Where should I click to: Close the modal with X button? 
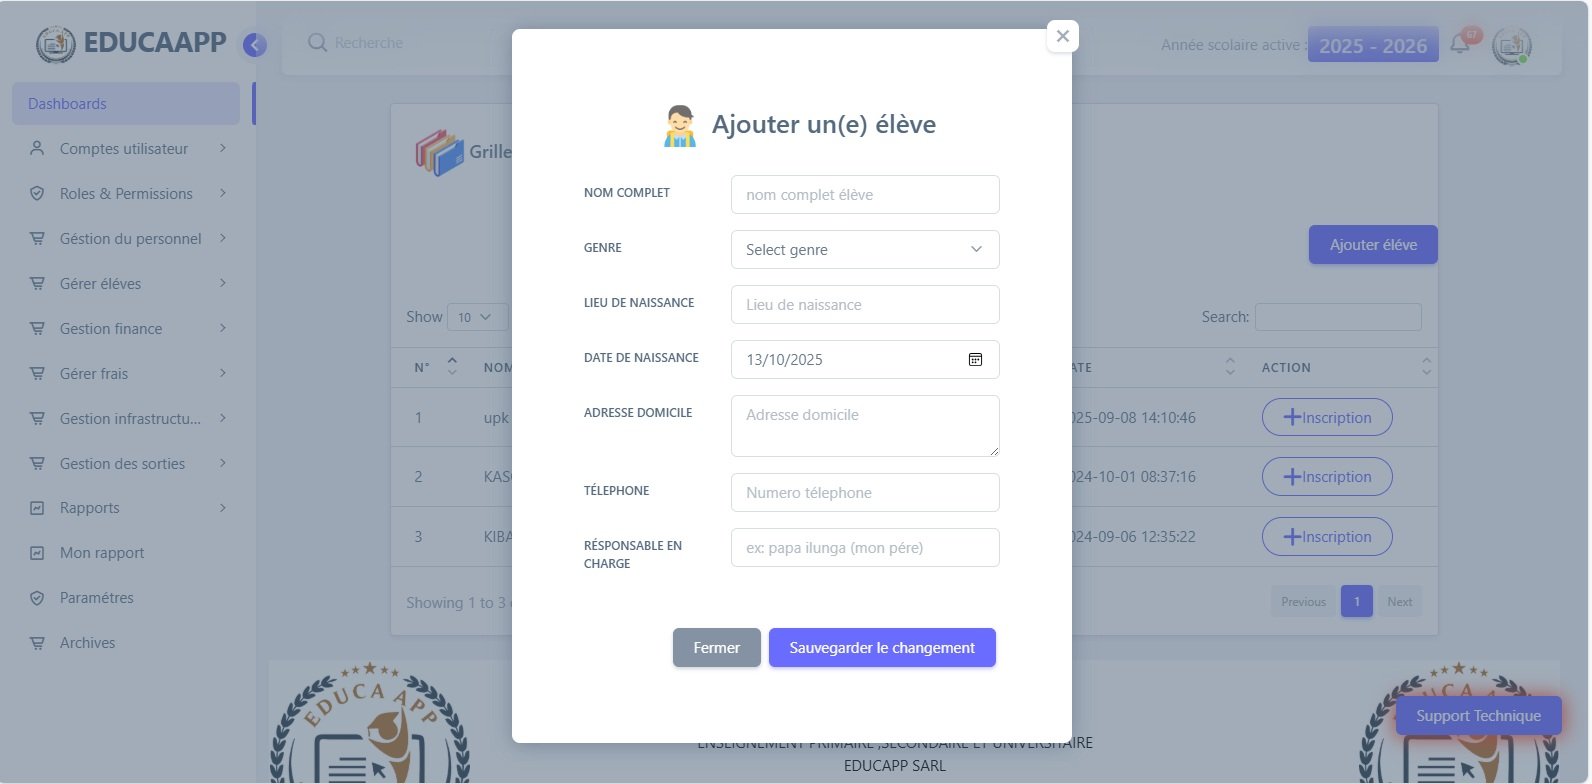[1062, 36]
